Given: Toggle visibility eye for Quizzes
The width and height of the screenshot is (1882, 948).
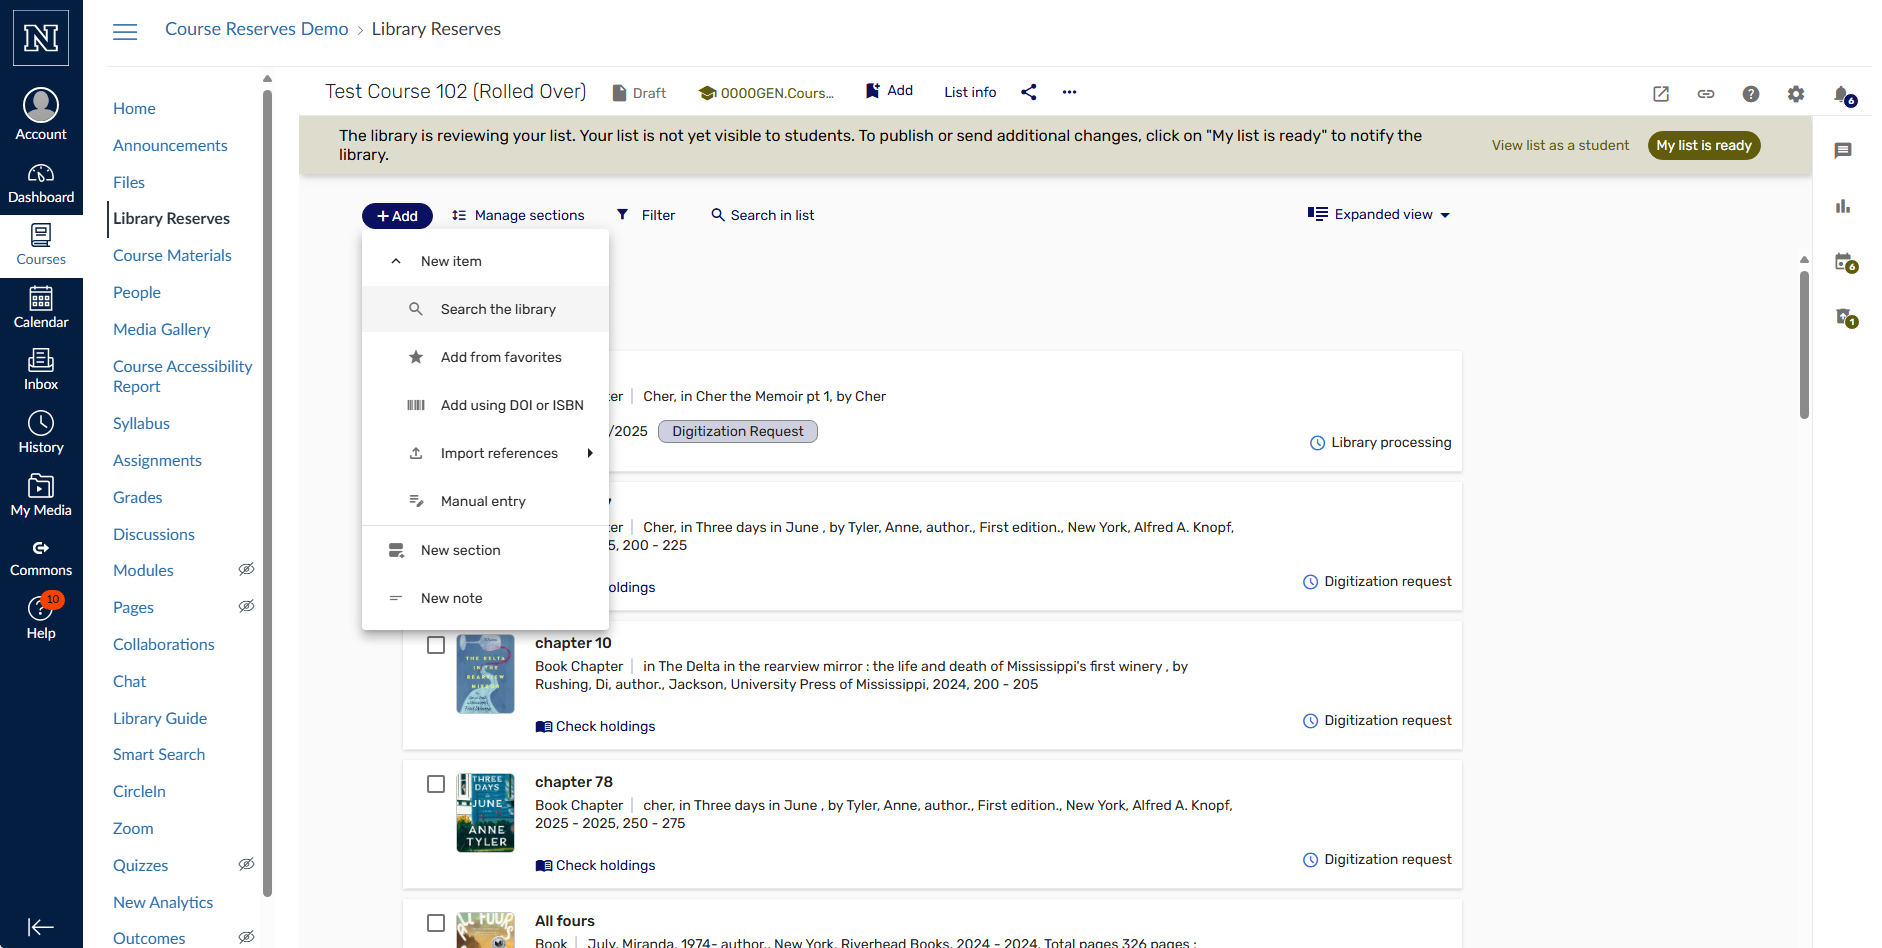Looking at the screenshot, I should click(x=246, y=864).
